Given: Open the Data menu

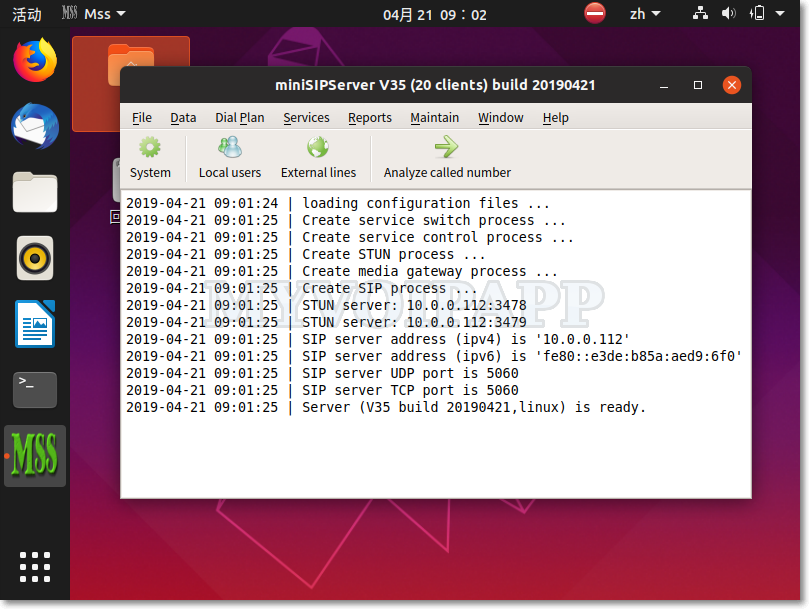Looking at the screenshot, I should coord(183,118).
